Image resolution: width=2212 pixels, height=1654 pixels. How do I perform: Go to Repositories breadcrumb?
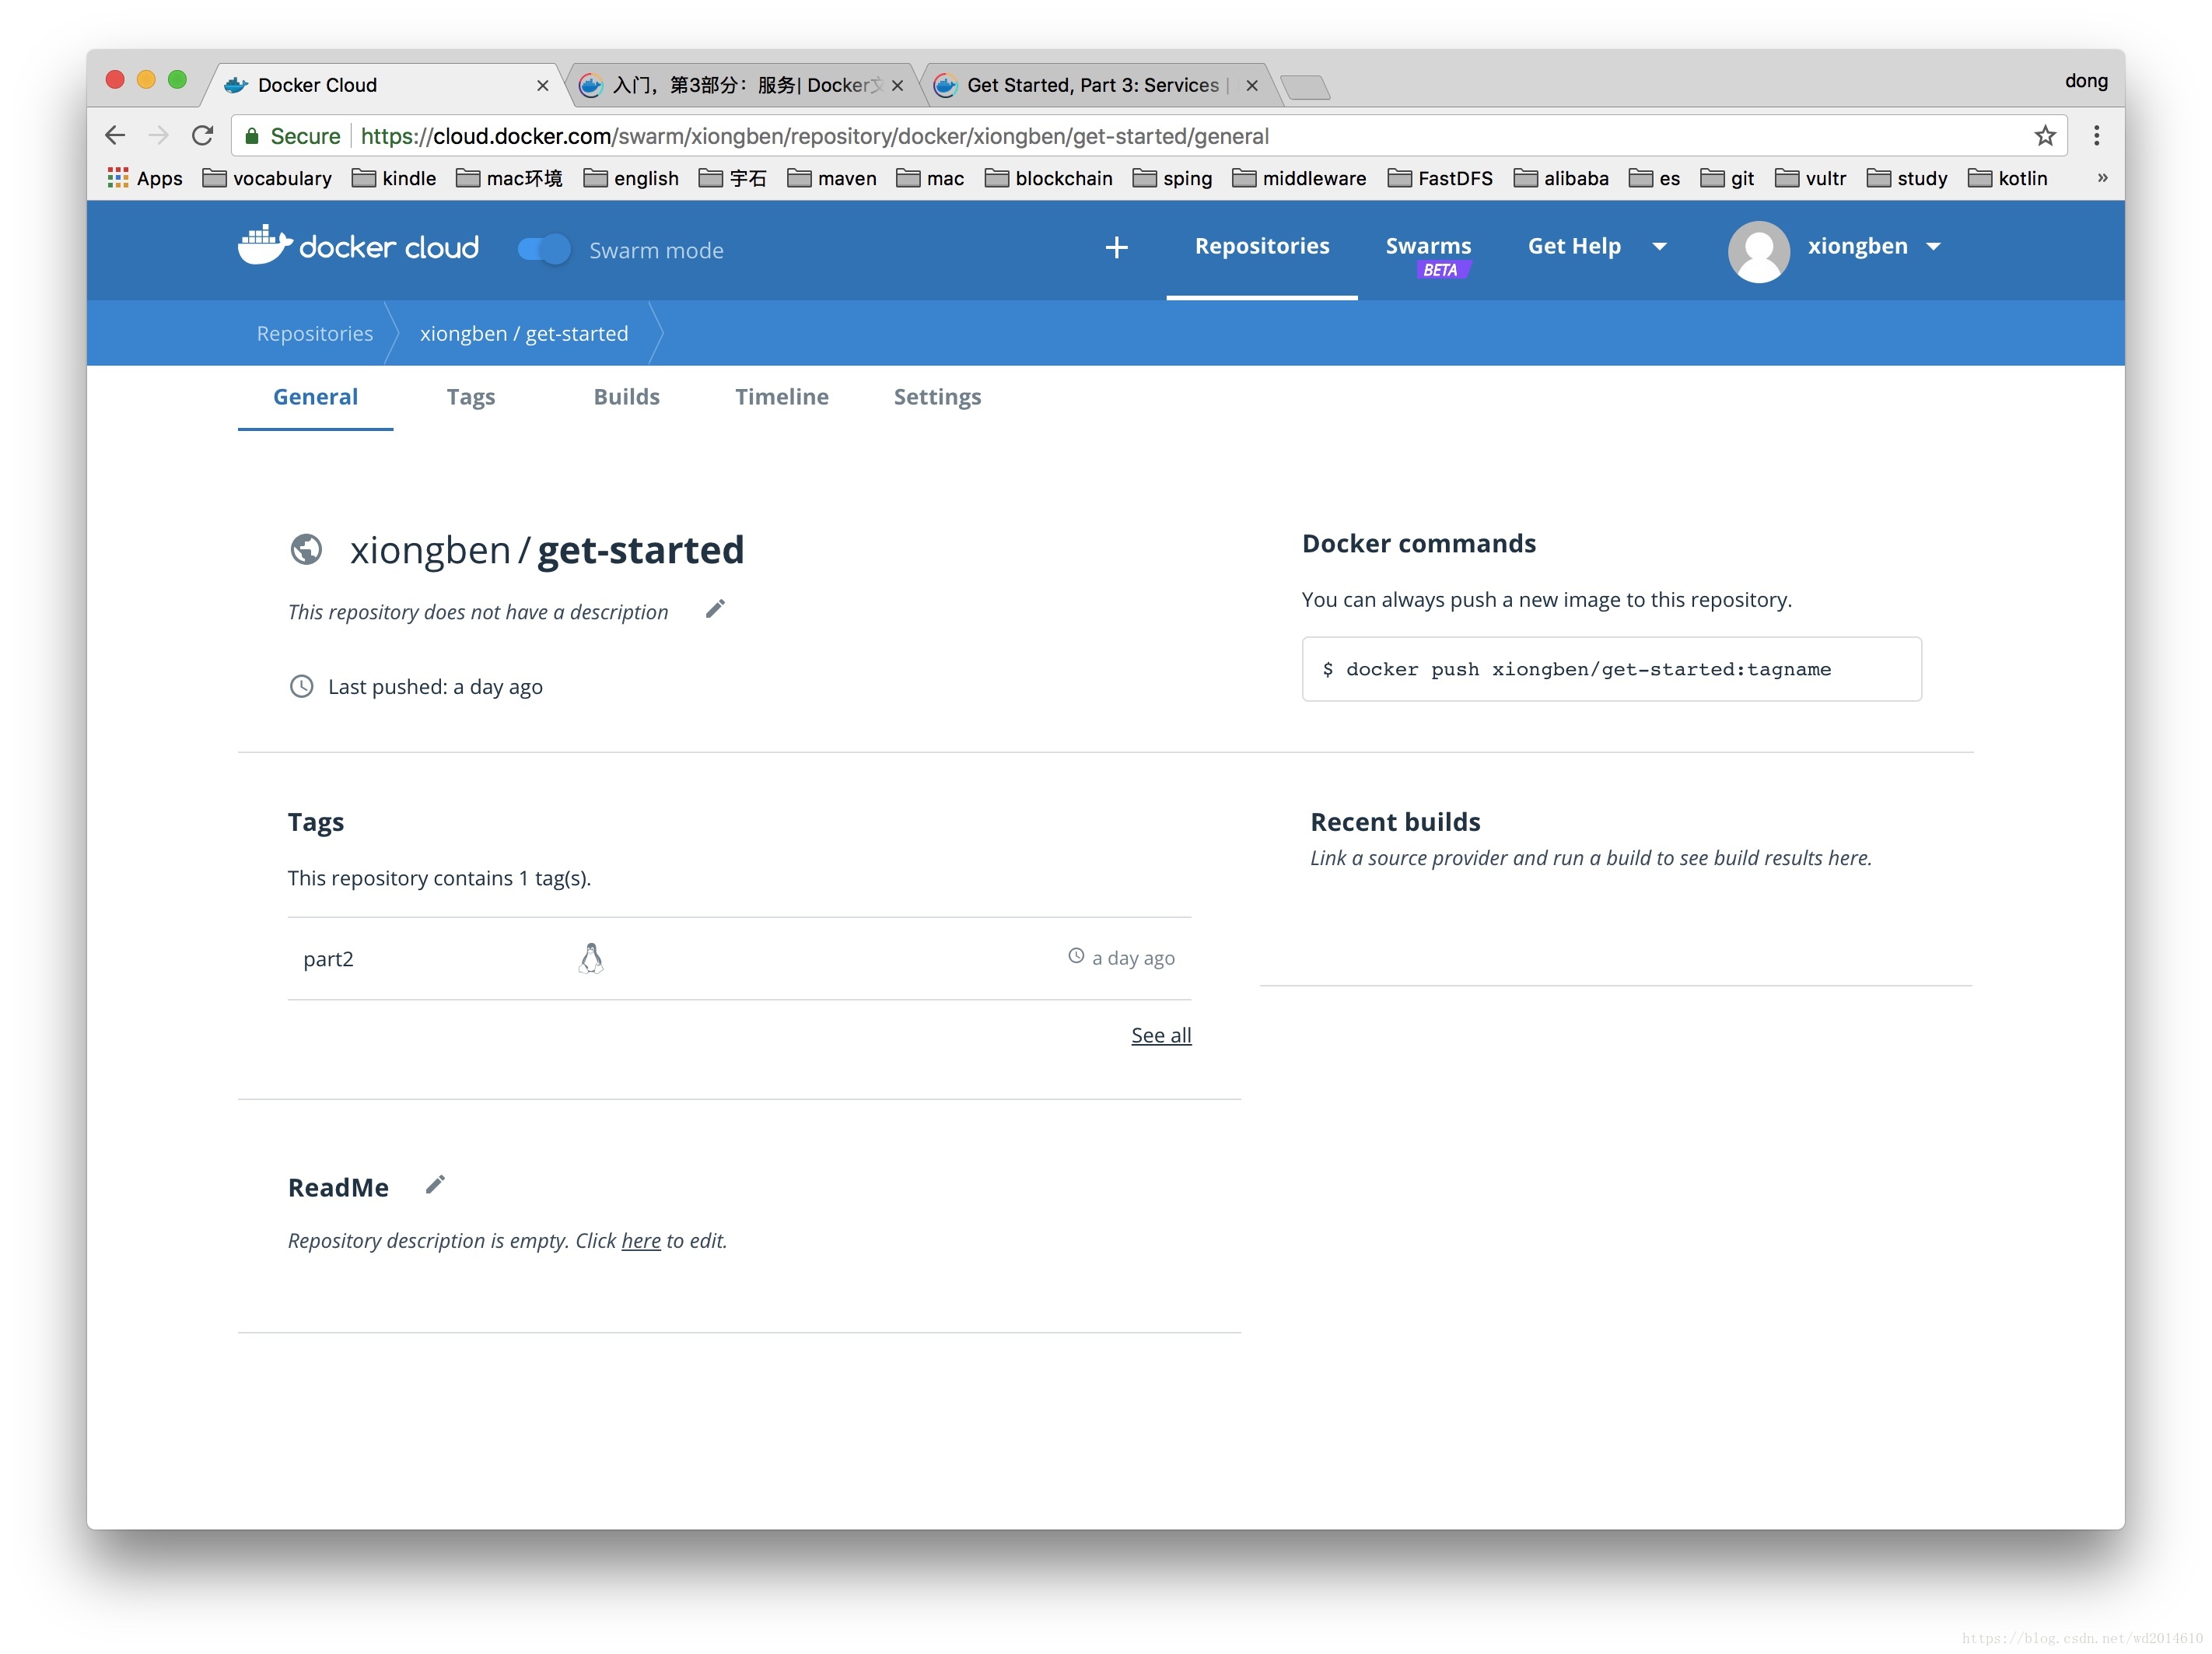pos(315,333)
